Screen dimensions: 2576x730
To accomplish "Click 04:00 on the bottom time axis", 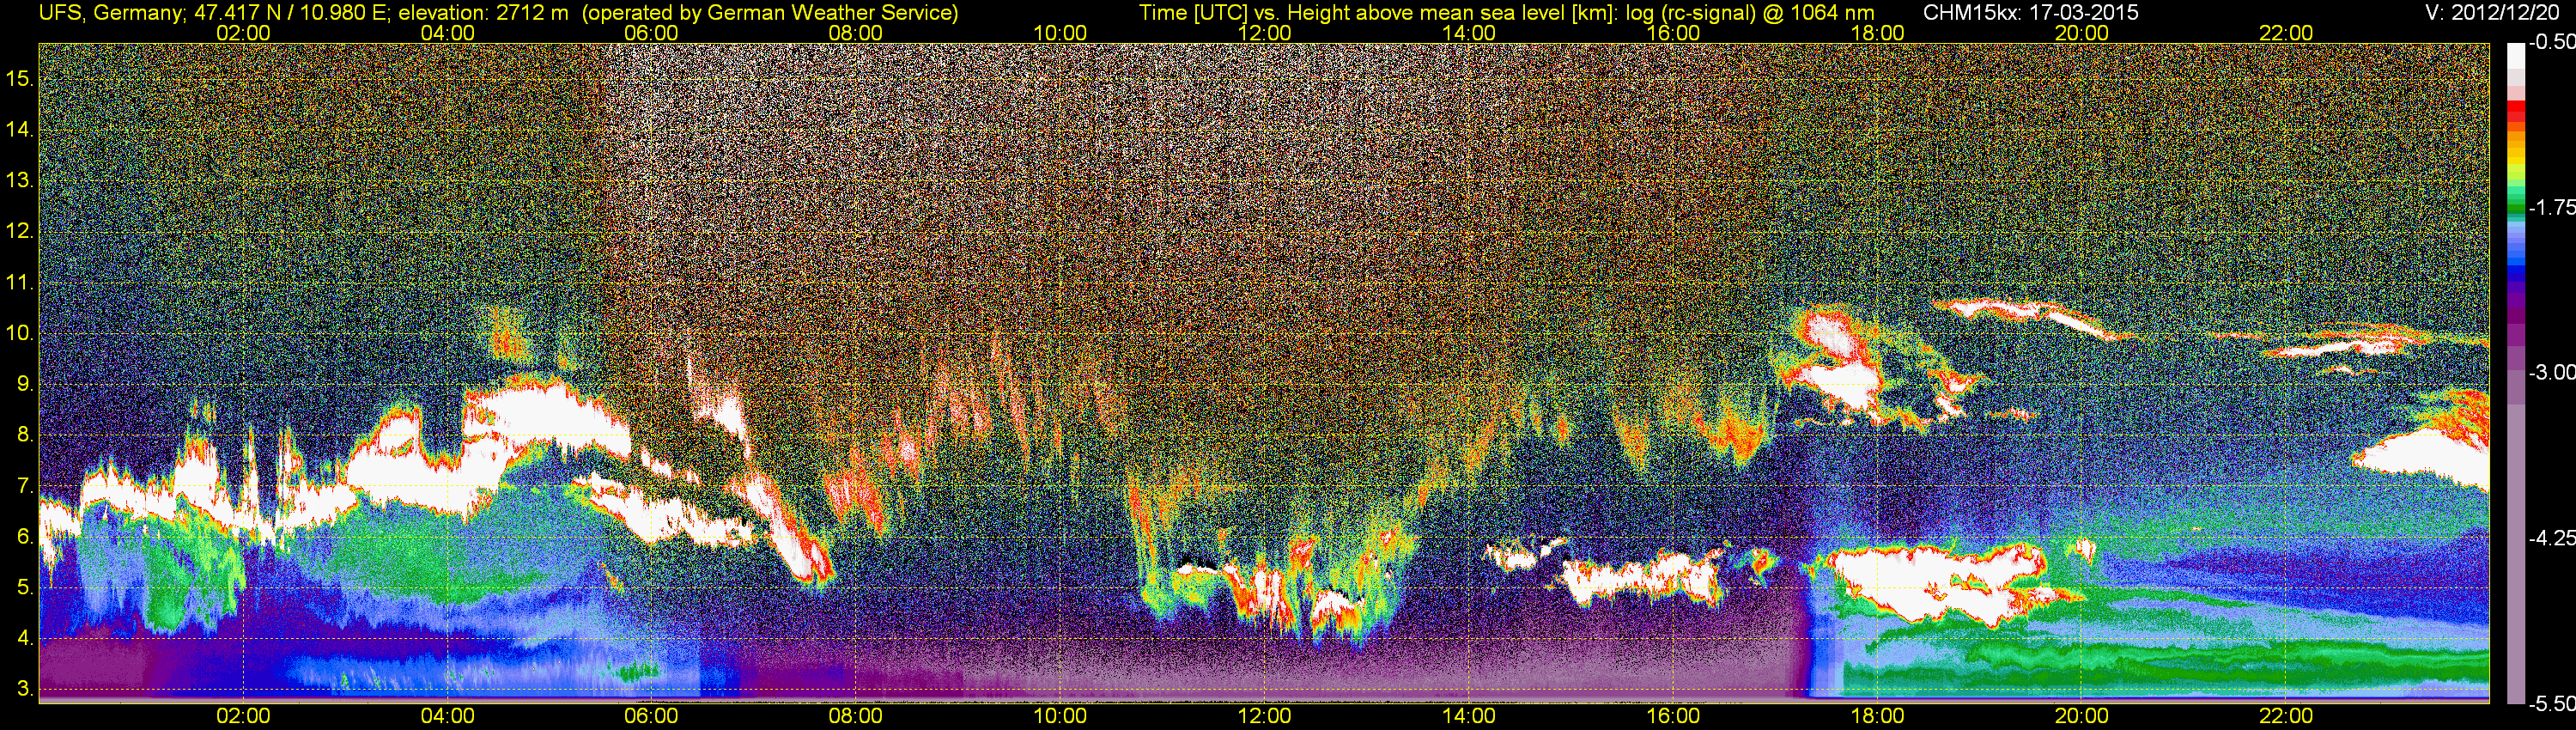I will click(448, 716).
